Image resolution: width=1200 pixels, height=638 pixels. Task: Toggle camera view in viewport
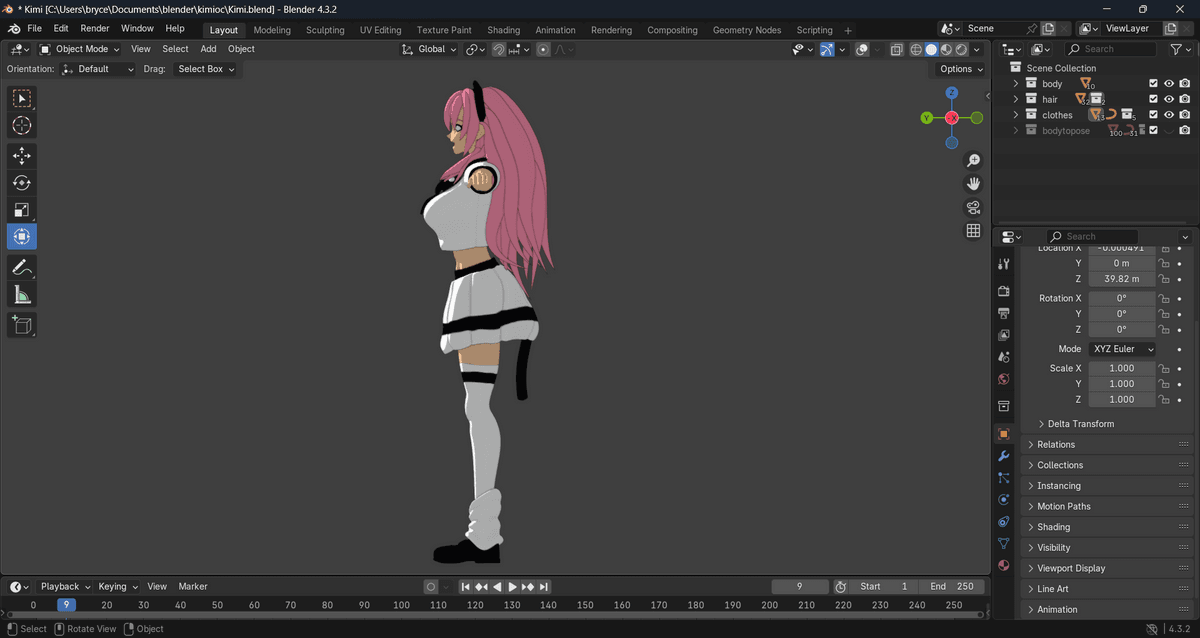click(x=973, y=207)
